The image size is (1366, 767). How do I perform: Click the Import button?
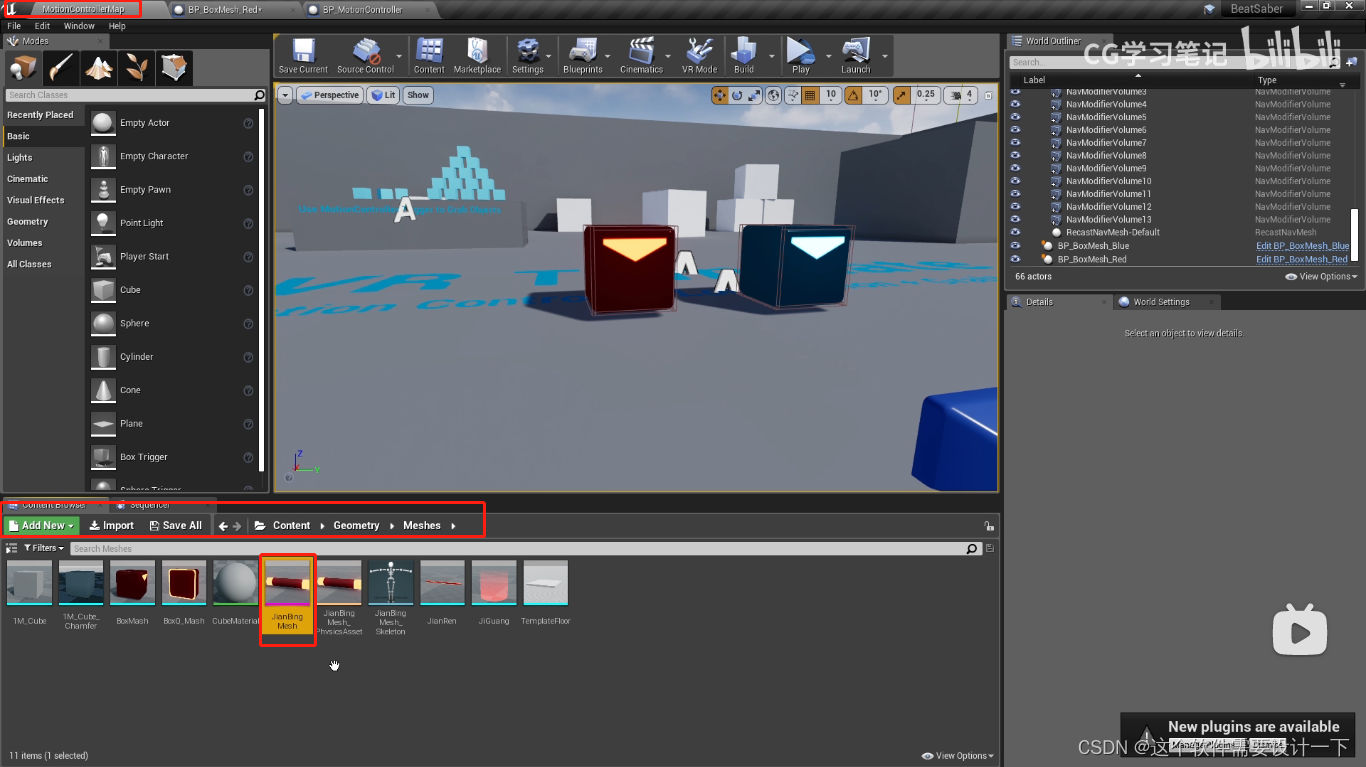click(x=111, y=525)
